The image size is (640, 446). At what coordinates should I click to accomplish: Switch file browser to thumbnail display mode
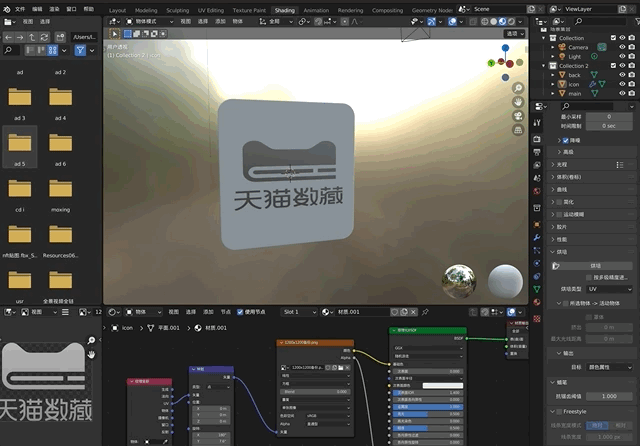pyautogui.click(x=52, y=50)
